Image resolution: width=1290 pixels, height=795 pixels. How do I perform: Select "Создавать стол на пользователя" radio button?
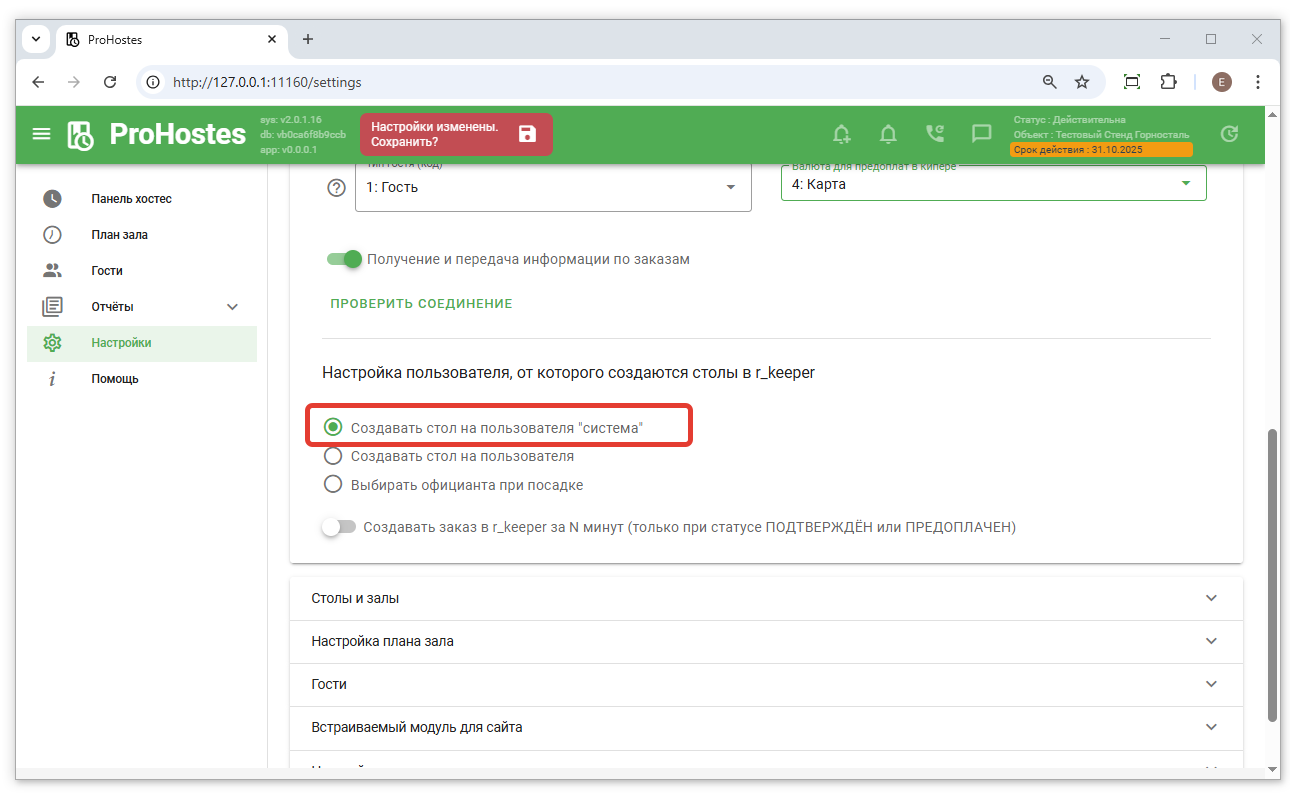pos(333,456)
